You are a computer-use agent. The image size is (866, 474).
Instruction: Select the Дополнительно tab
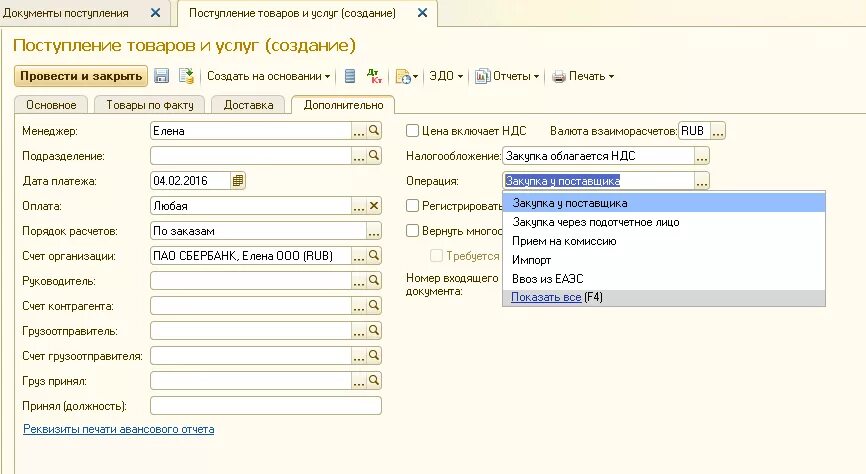point(343,105)
